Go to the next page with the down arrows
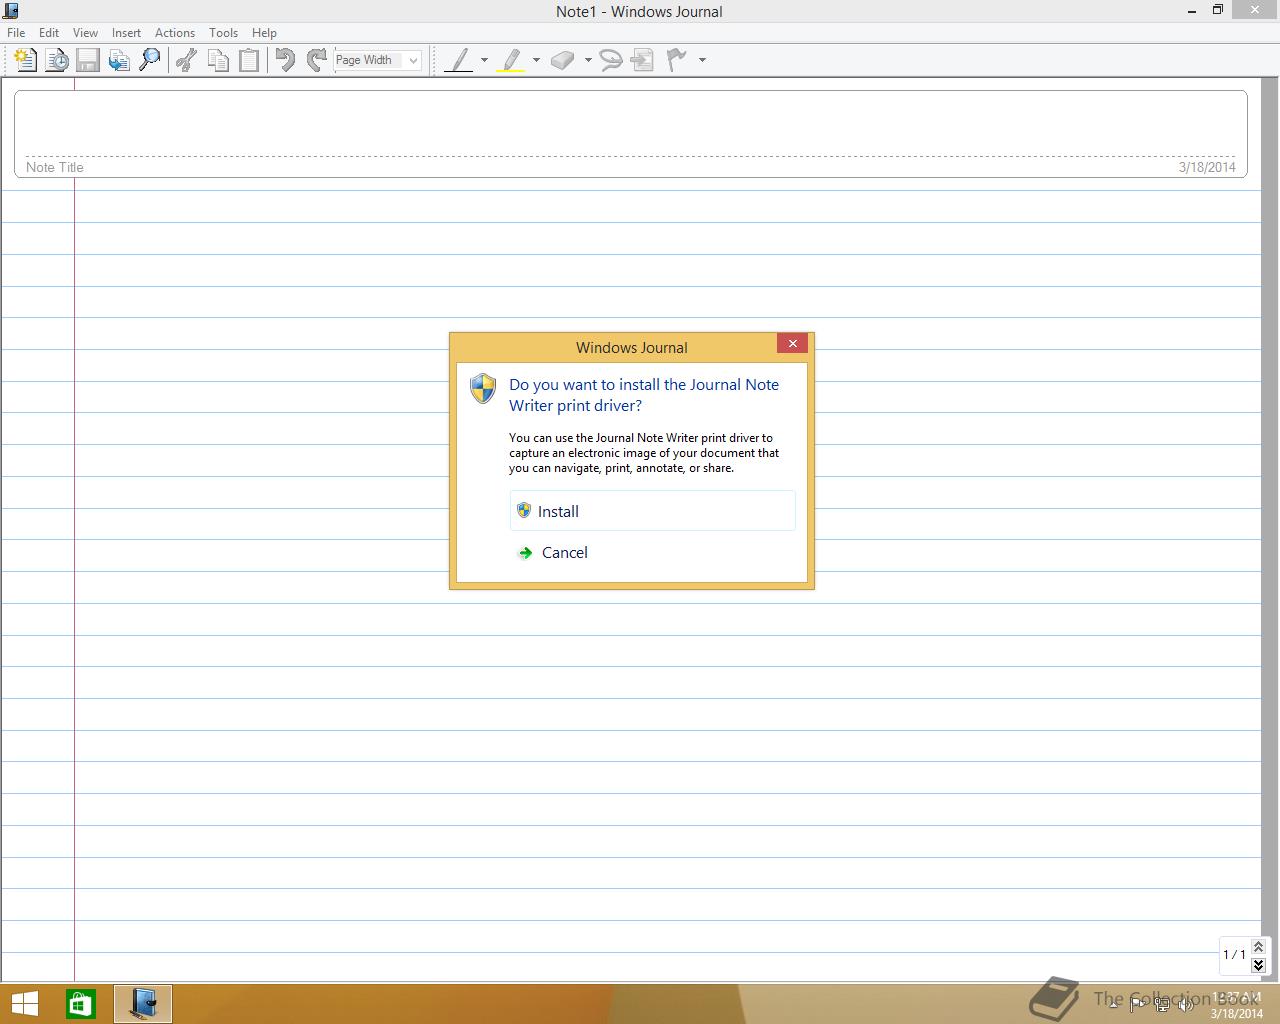The image size is (1280, 1024). pos(1258,965)
